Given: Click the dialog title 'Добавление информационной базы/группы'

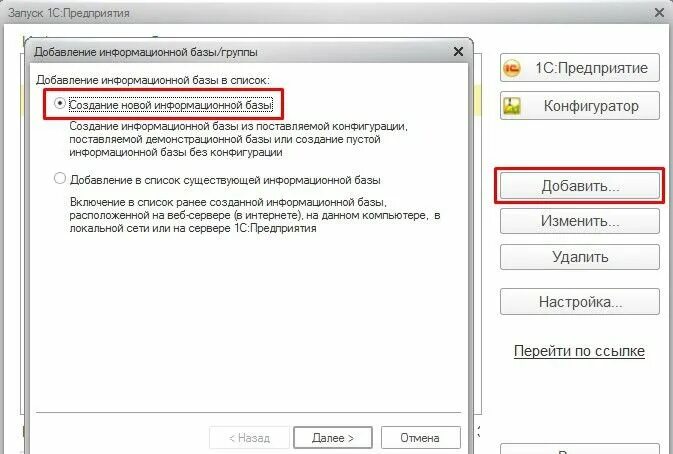Looking at the screenshot, I should [x=146, y=52].
